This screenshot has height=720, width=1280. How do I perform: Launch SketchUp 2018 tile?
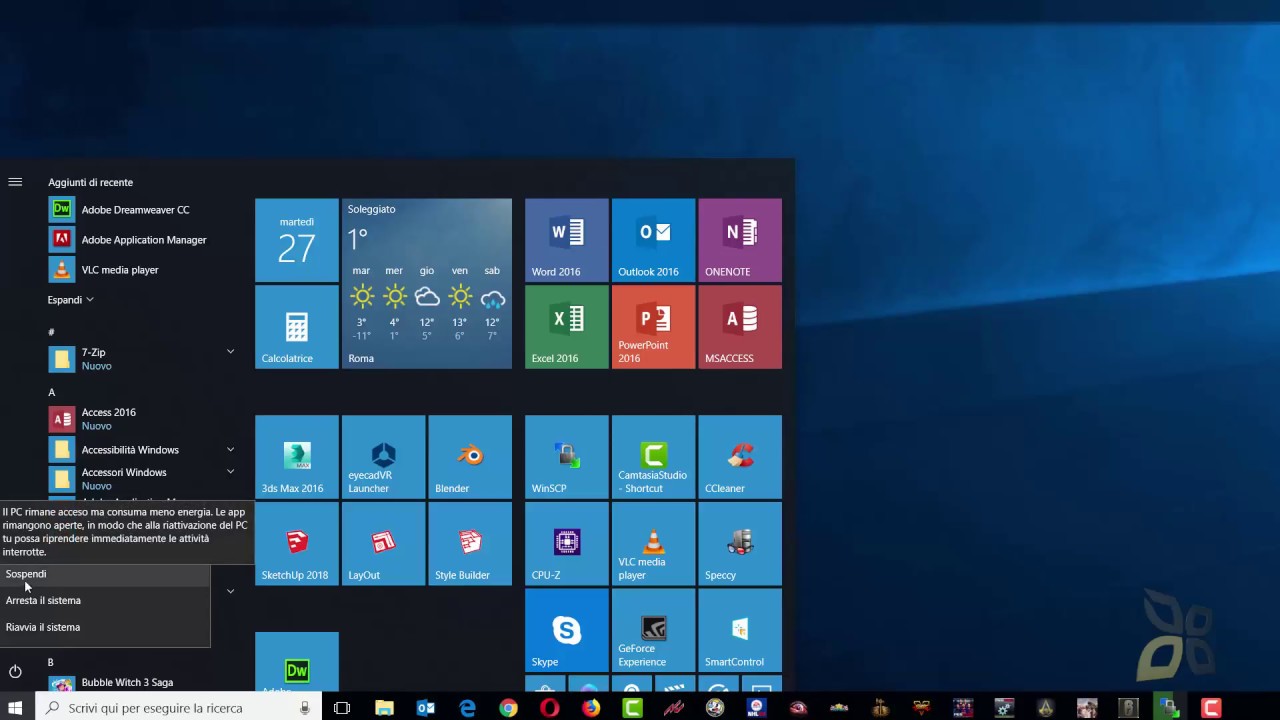point(297,544)
